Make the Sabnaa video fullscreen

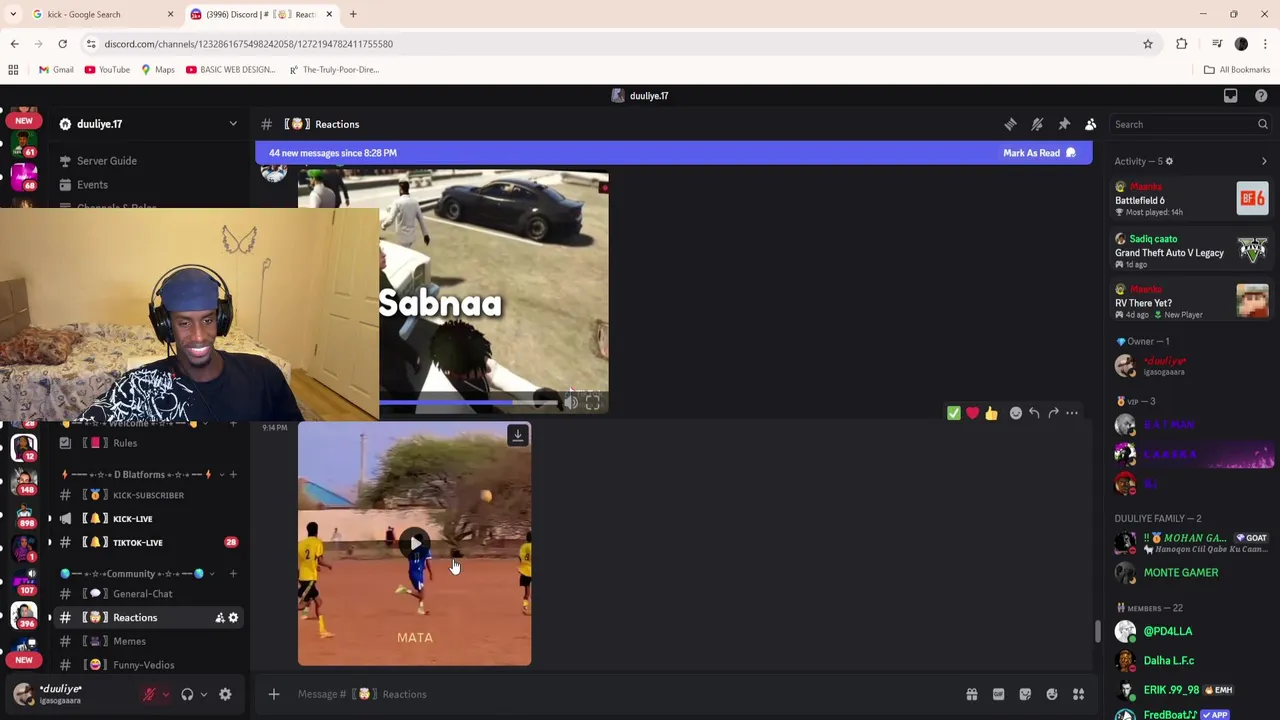coord(593,402)
